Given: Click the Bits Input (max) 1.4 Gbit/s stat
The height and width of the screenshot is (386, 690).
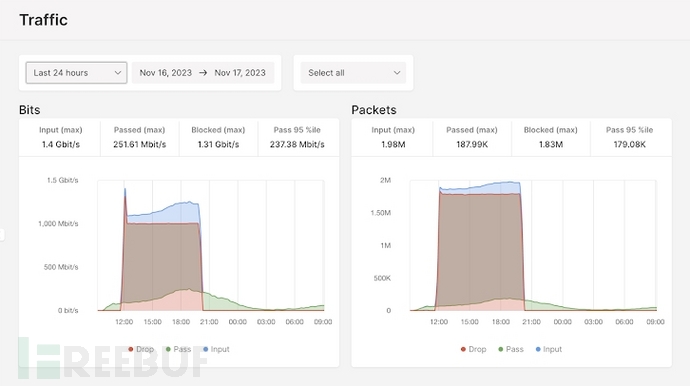Looking at the screenshot, I should pyautogui.click(x=60, y=137).
